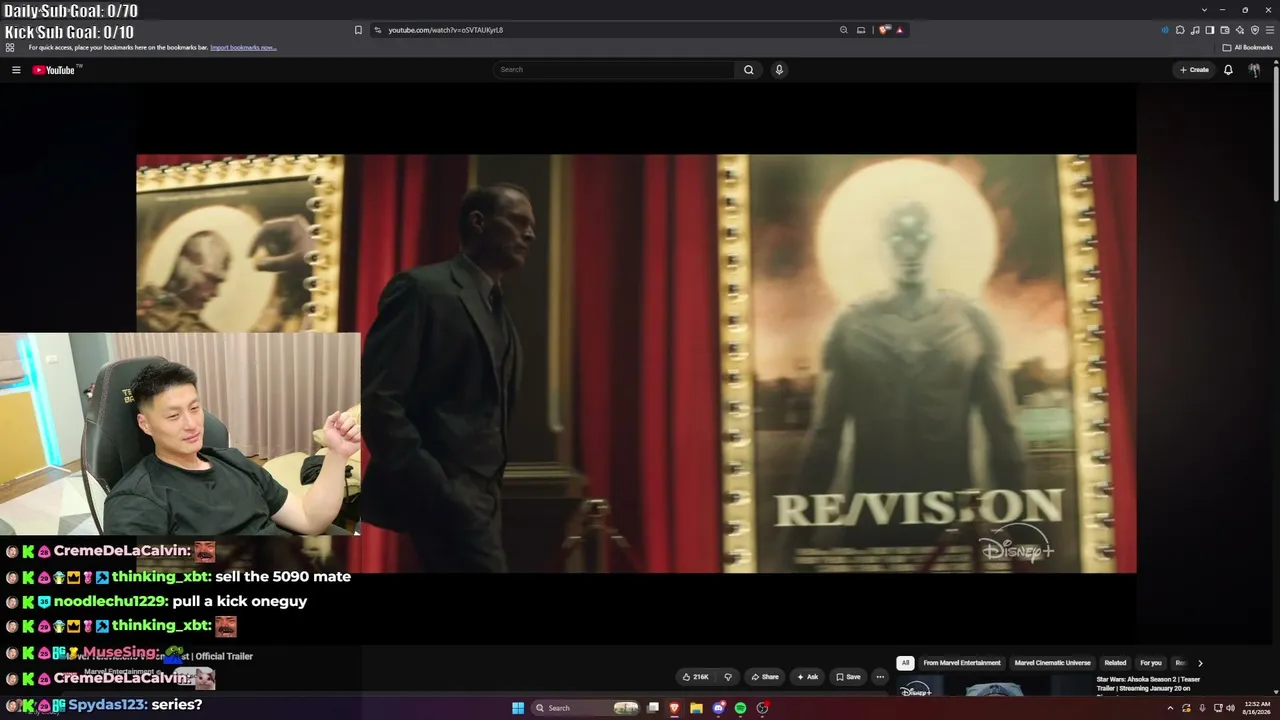Open the YouTube account avatar menu
Image resolution: width=1280 pixels, height=720 pixels.
1254,70
